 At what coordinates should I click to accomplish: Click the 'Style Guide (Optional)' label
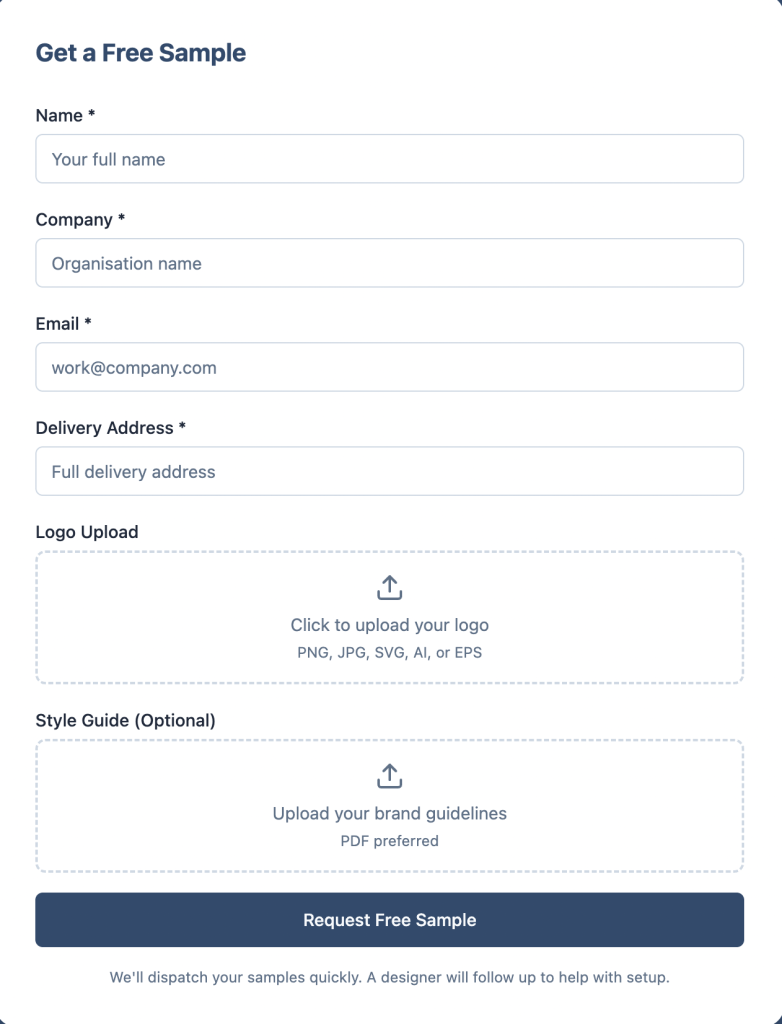coord(125,720)
